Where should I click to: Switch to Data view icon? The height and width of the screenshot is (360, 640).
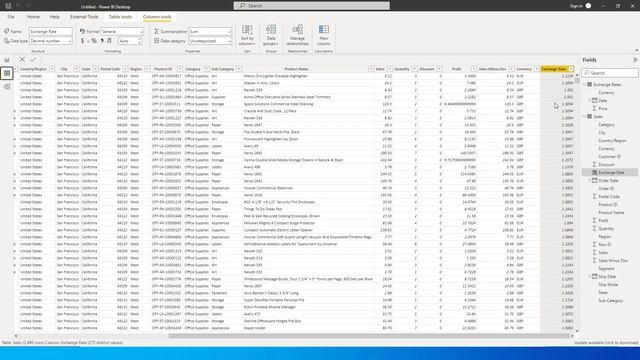(7, 73)
